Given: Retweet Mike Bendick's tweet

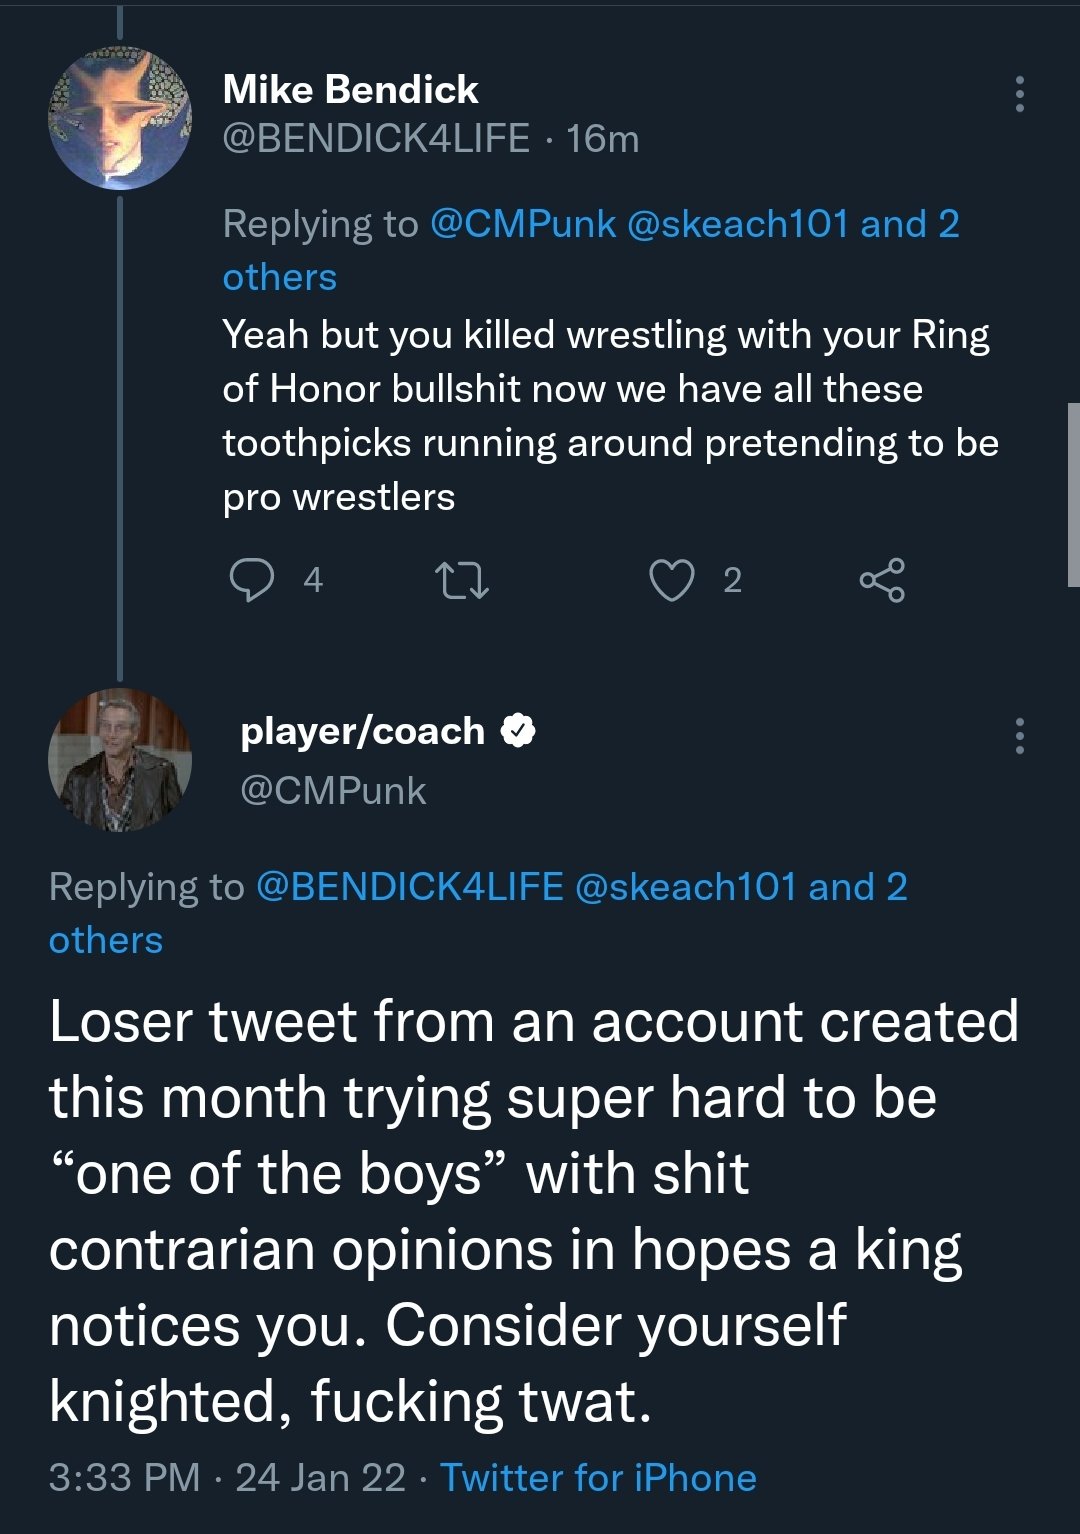Looking at the screenshot, I should (462, 580).
